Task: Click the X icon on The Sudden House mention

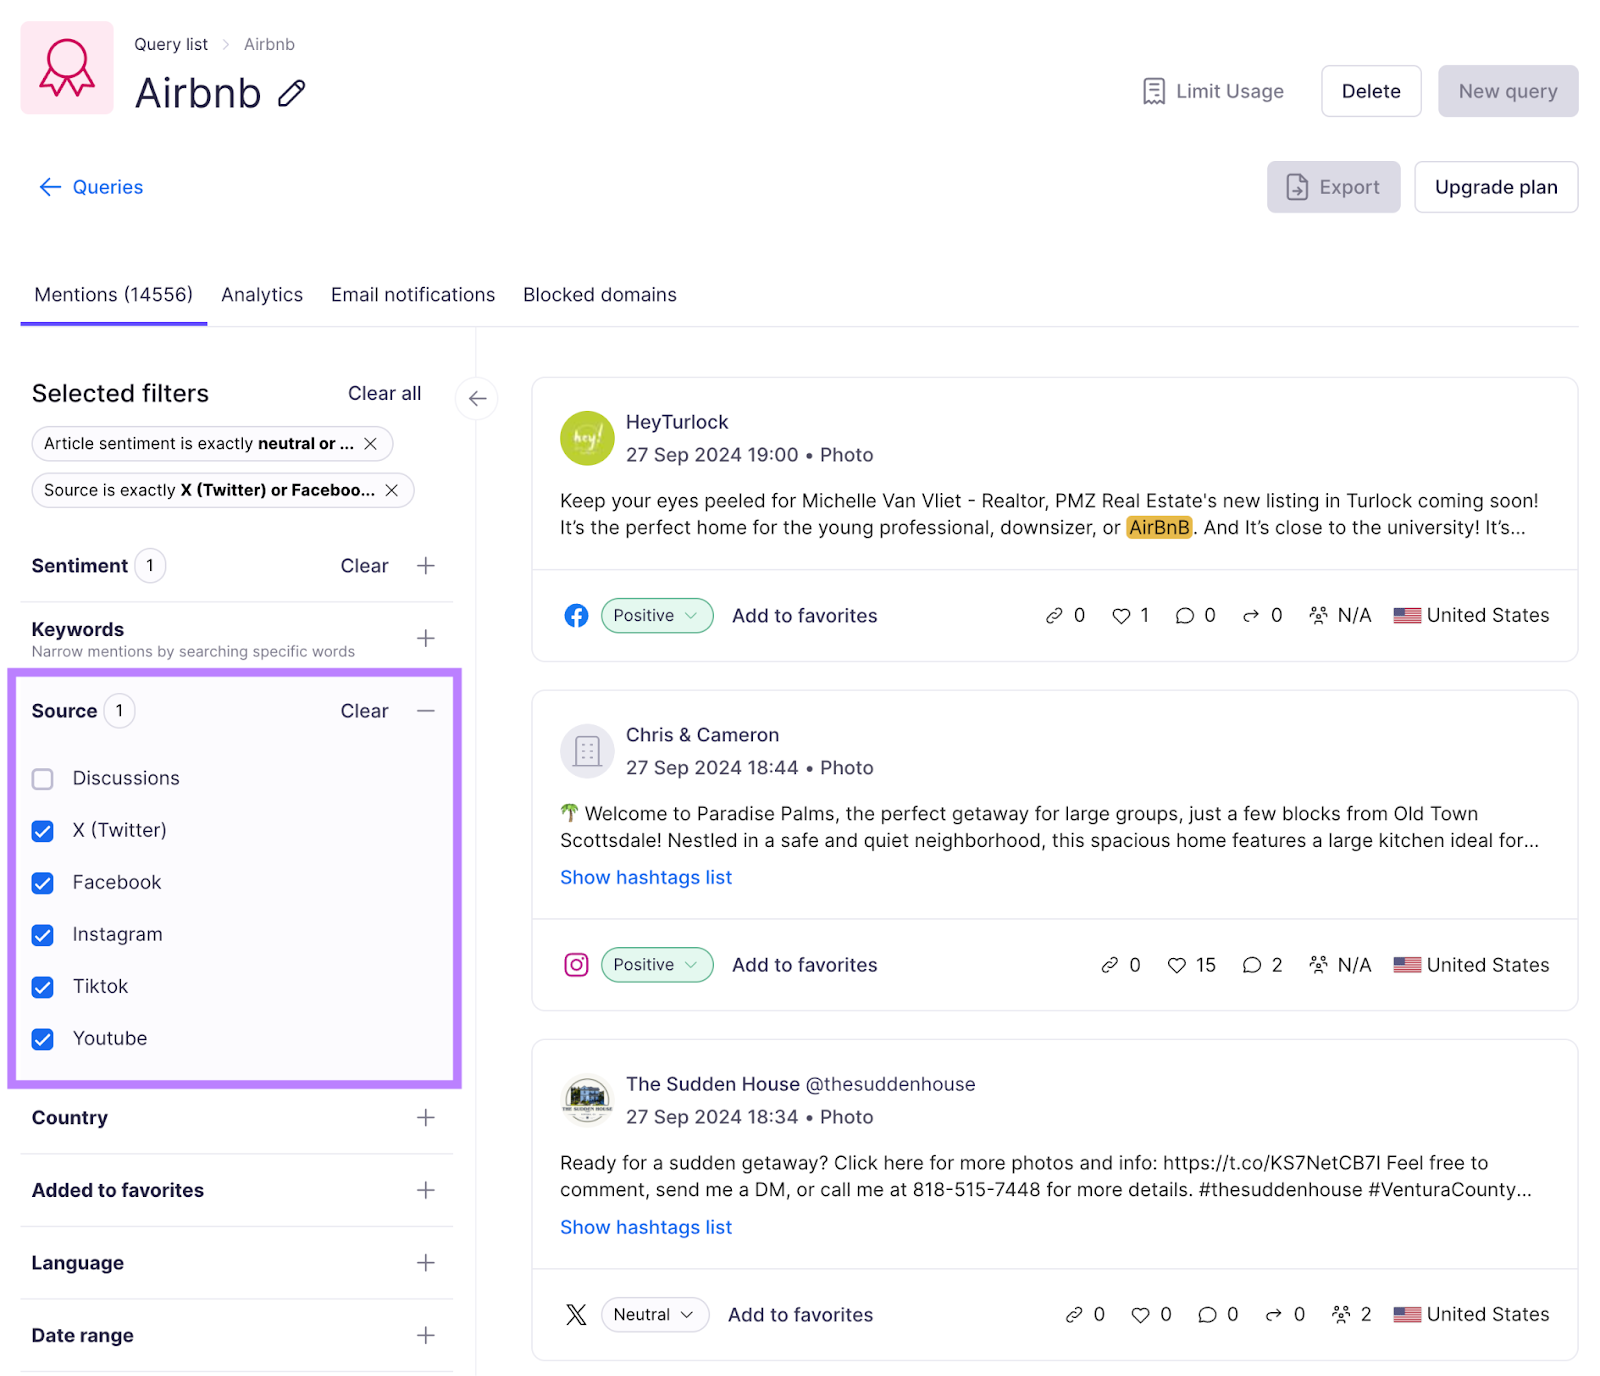Action: (576, 1314)
